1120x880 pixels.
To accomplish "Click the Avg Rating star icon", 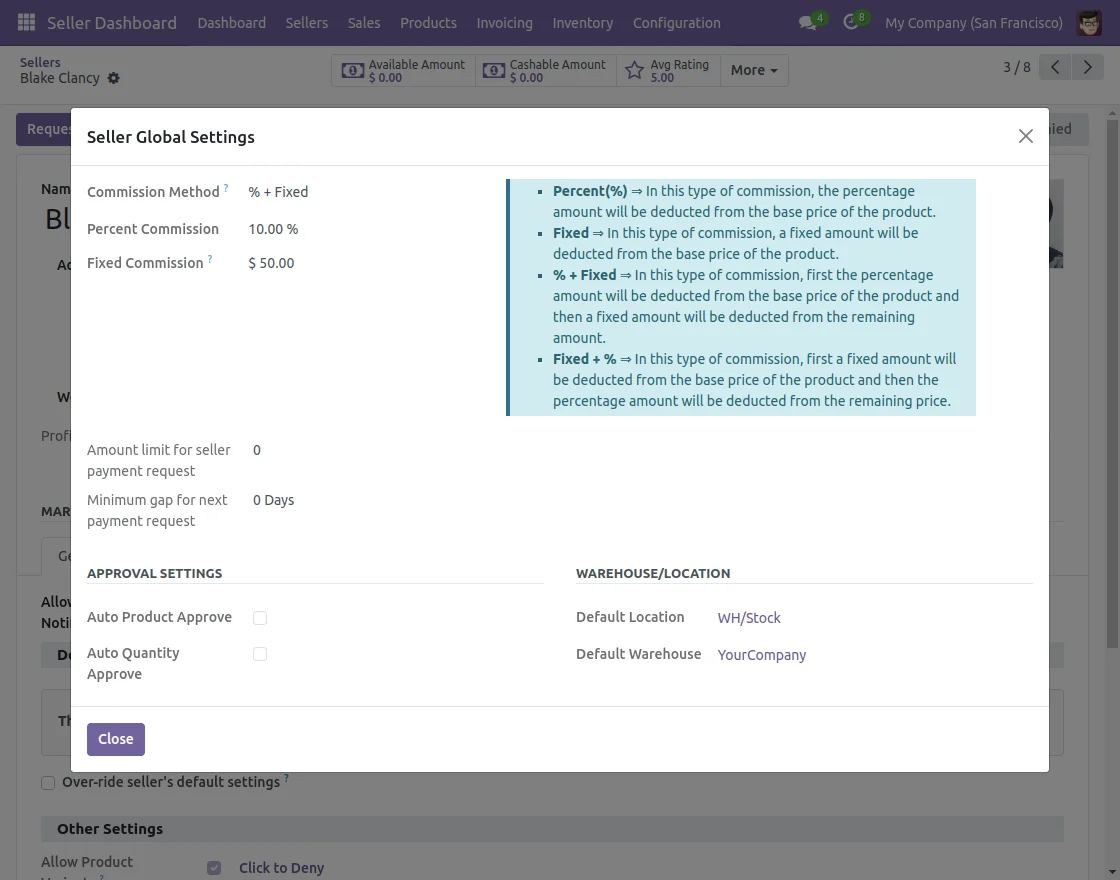I will (x=634, y=70).
